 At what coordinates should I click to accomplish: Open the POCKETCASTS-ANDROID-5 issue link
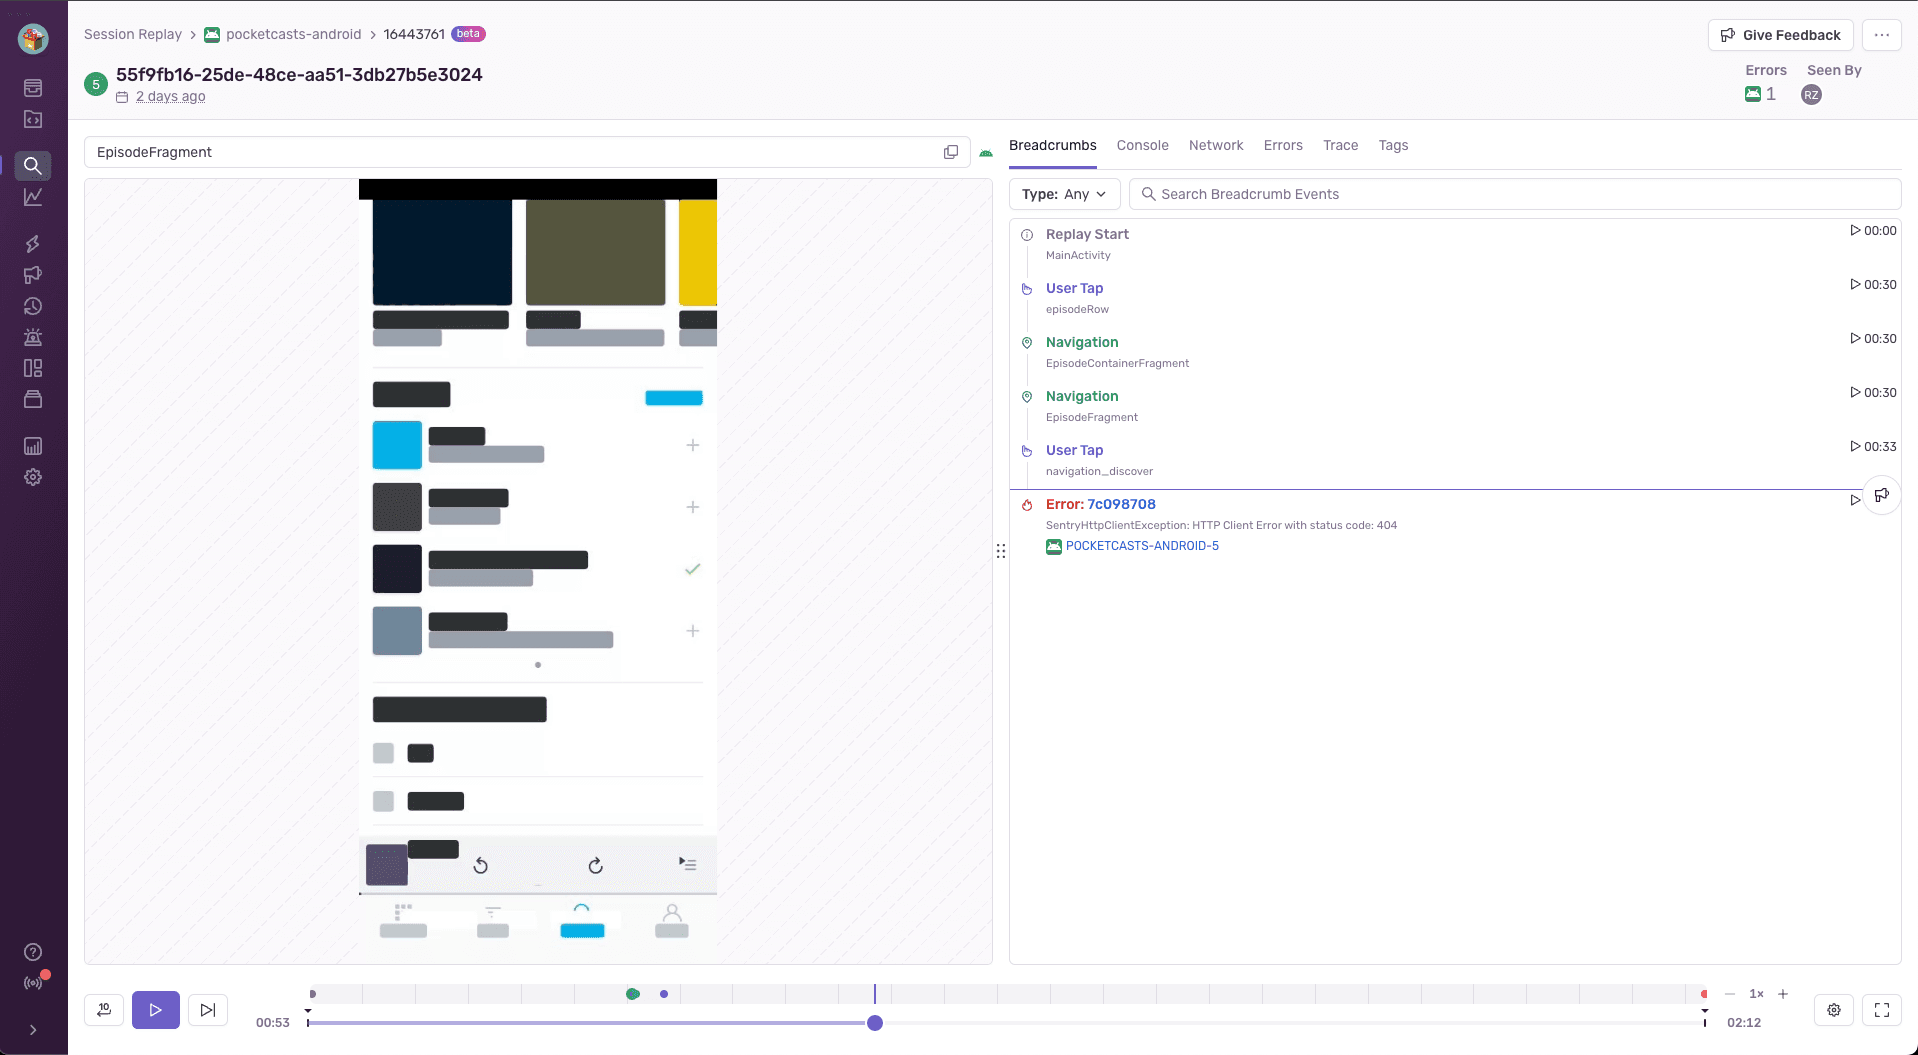[1143, 546]
